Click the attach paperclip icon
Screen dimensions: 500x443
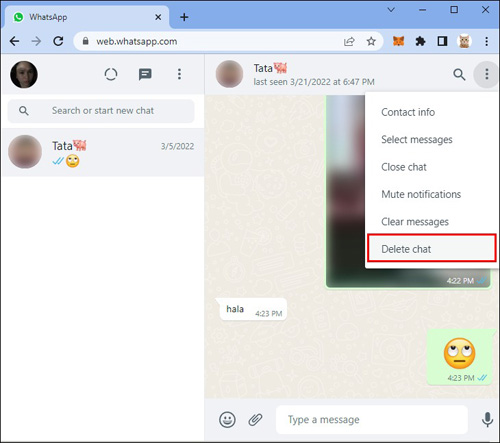click(x=255, y=420)
